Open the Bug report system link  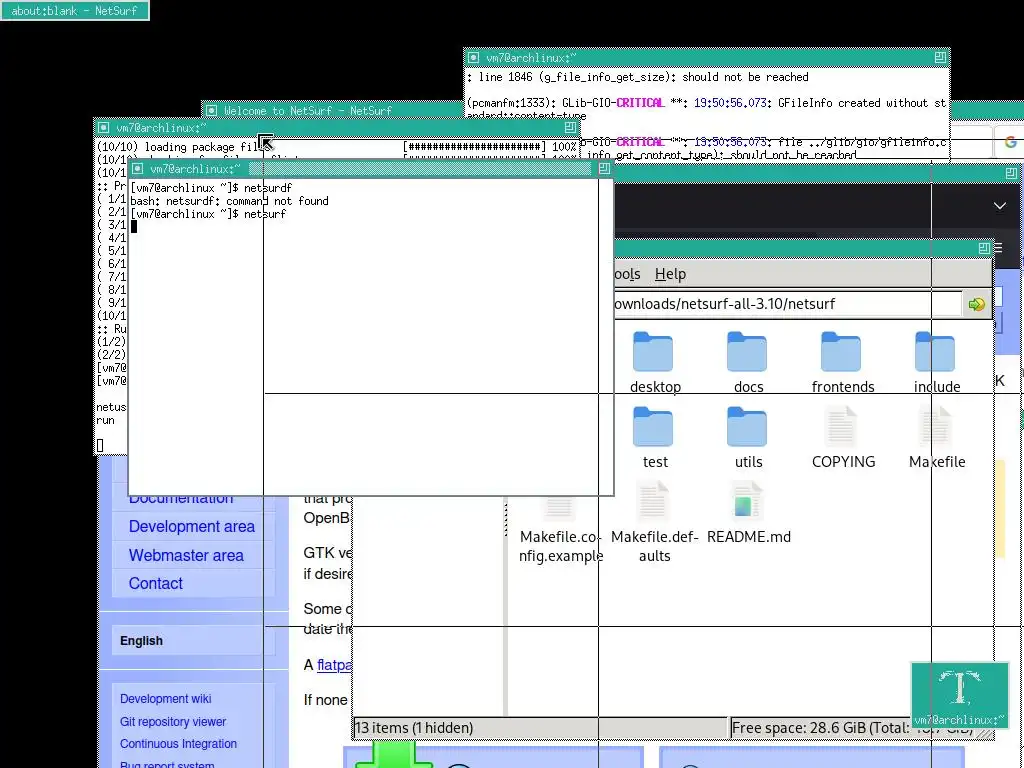coord(167,764)
